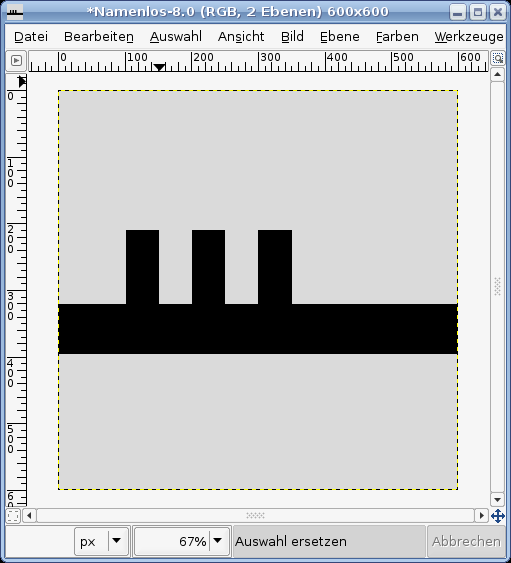Maximize the Namenlos-8.0 window
Viewport: 511px width, 563px height.
tap(478, 13)
